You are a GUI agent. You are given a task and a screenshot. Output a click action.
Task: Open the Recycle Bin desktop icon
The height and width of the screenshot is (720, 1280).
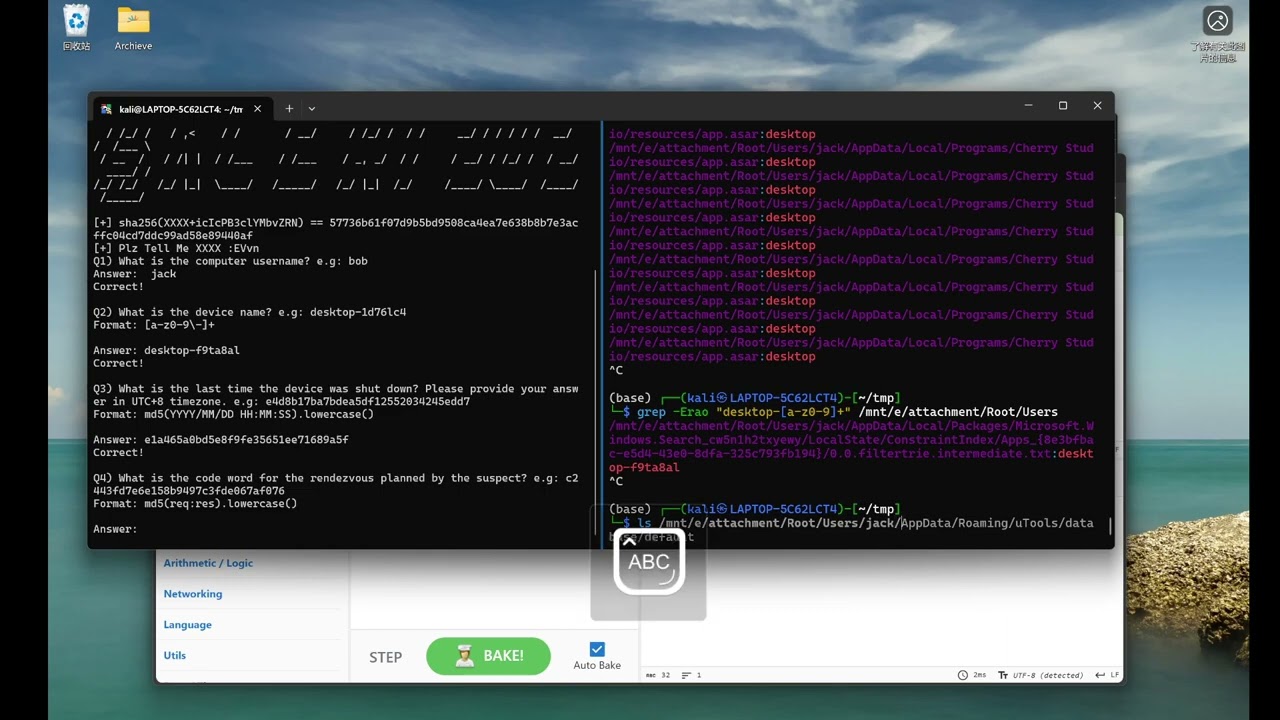pos(76,27)
